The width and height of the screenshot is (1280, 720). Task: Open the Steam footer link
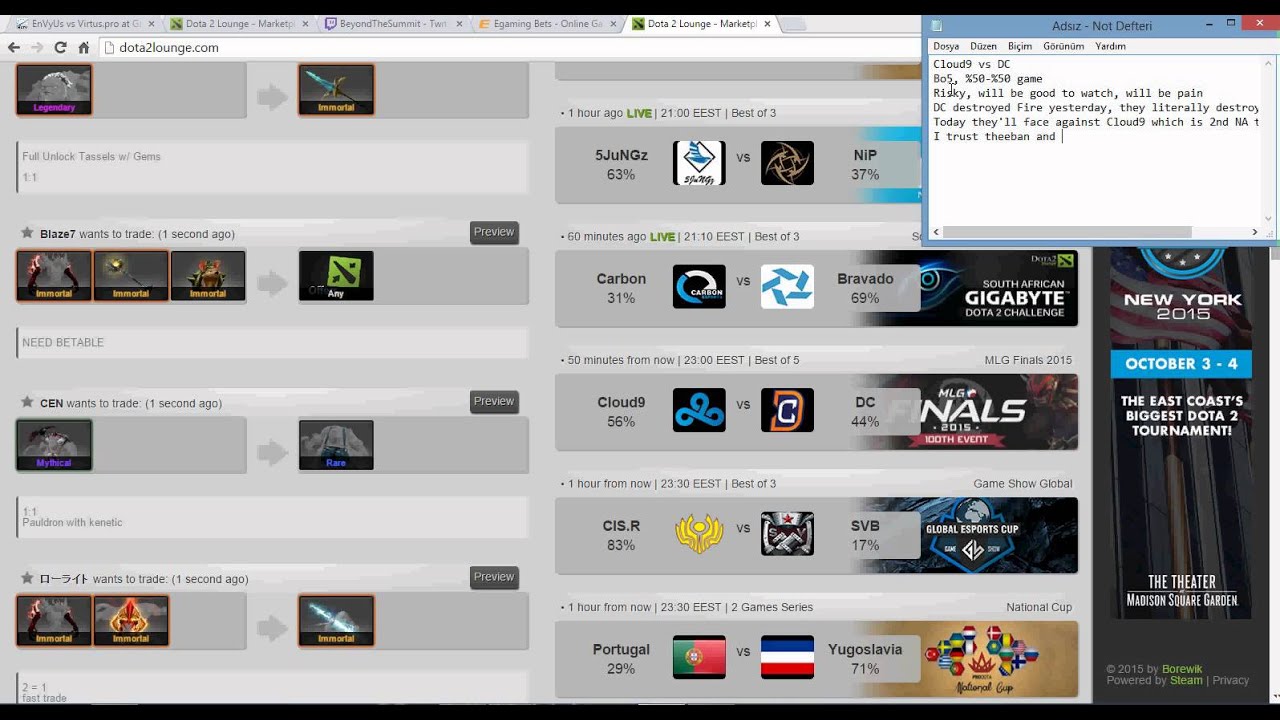(1187, 680)
